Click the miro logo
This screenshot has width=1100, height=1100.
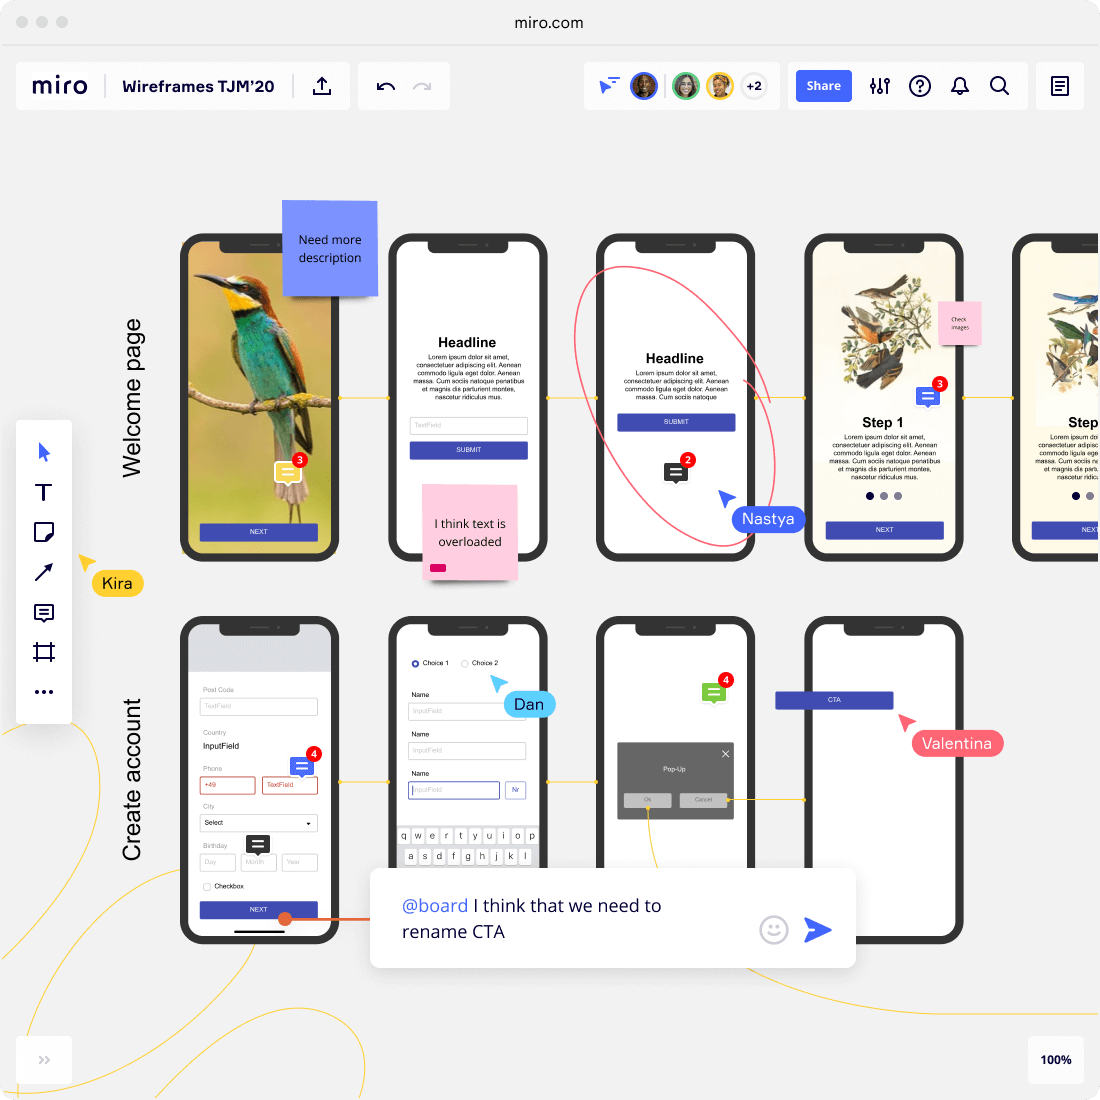click(60, 86)
